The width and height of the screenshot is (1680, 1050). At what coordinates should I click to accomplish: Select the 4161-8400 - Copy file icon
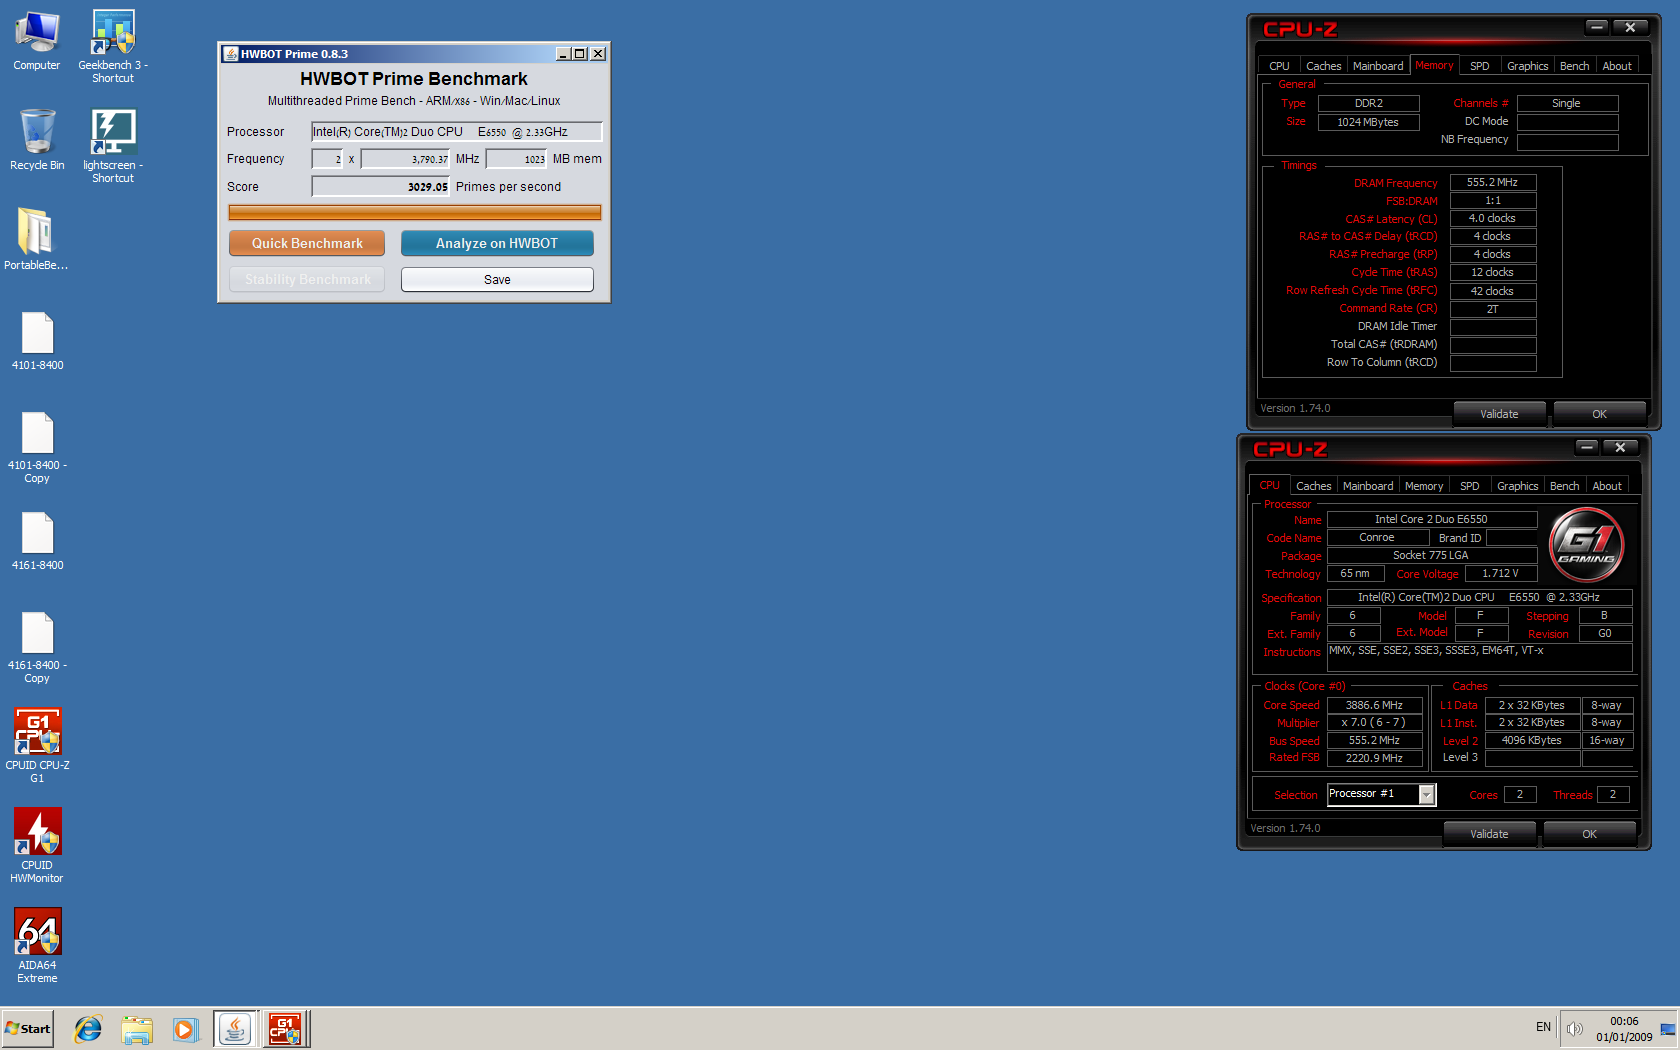37,648
